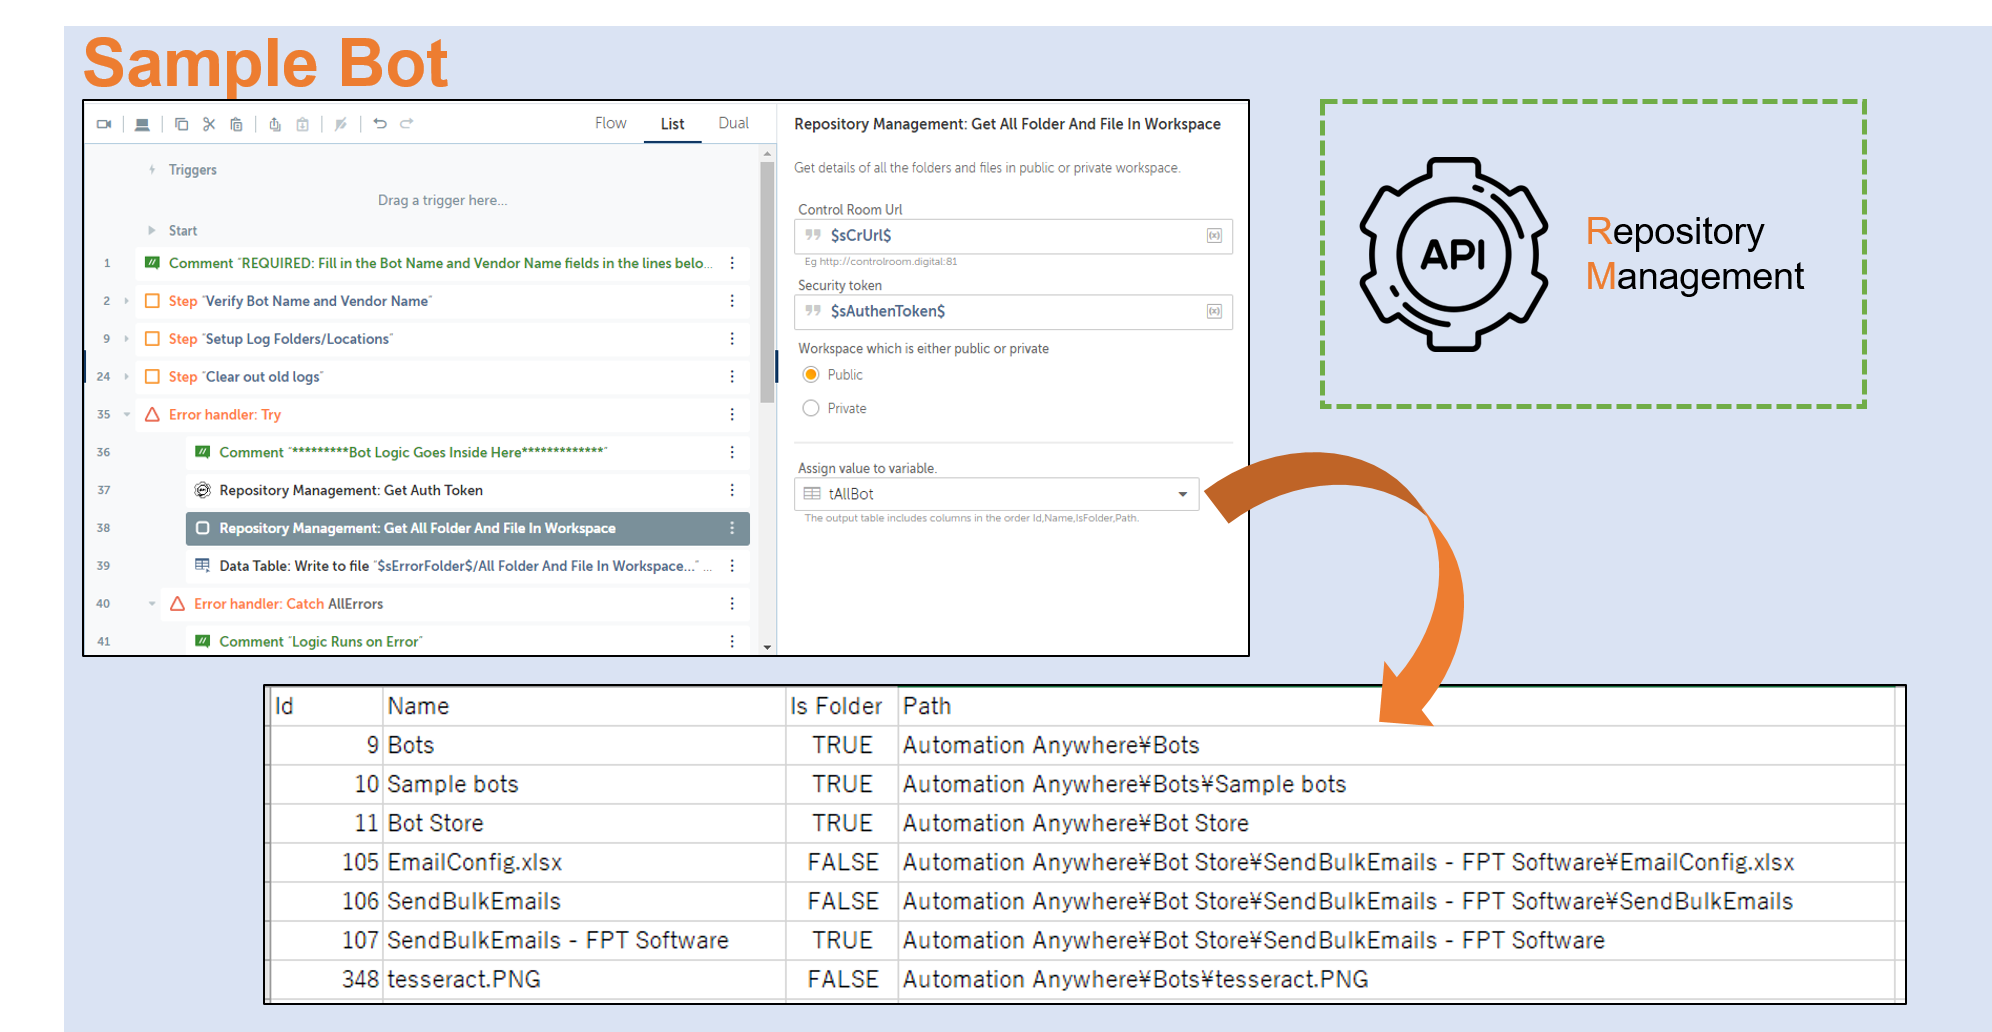Open the tAllBot variable dropdown
Screen dimensions: 1992x1032
(1182, 494)
